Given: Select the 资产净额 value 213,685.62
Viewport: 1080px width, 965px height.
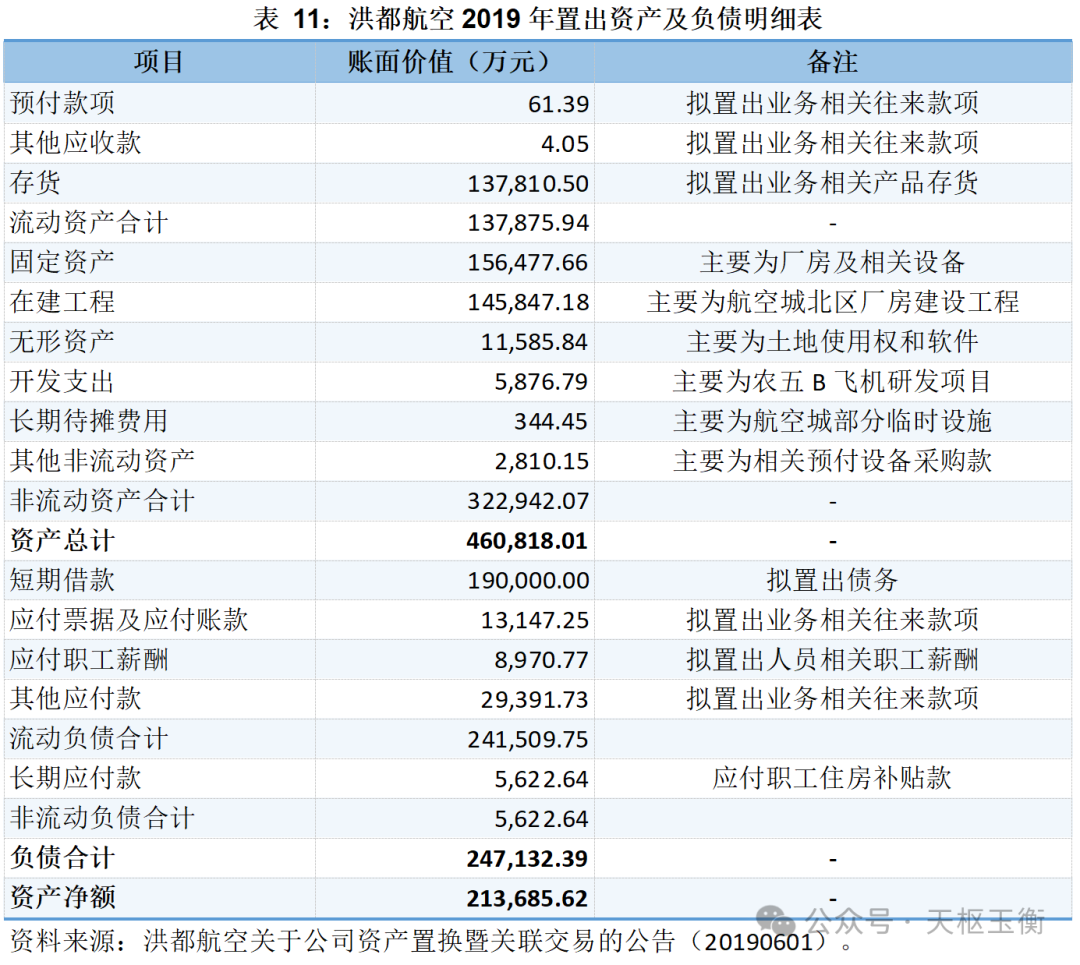Looking at the screenshot, I should click(527, 899).
